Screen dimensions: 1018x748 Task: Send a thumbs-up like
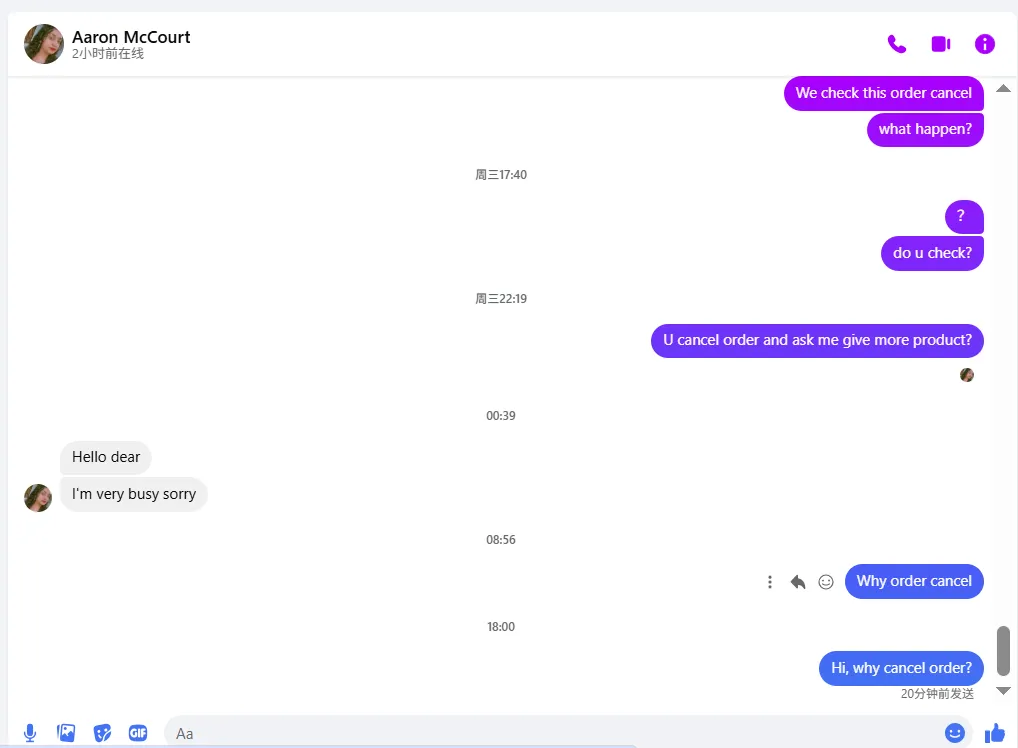[994, 733]
